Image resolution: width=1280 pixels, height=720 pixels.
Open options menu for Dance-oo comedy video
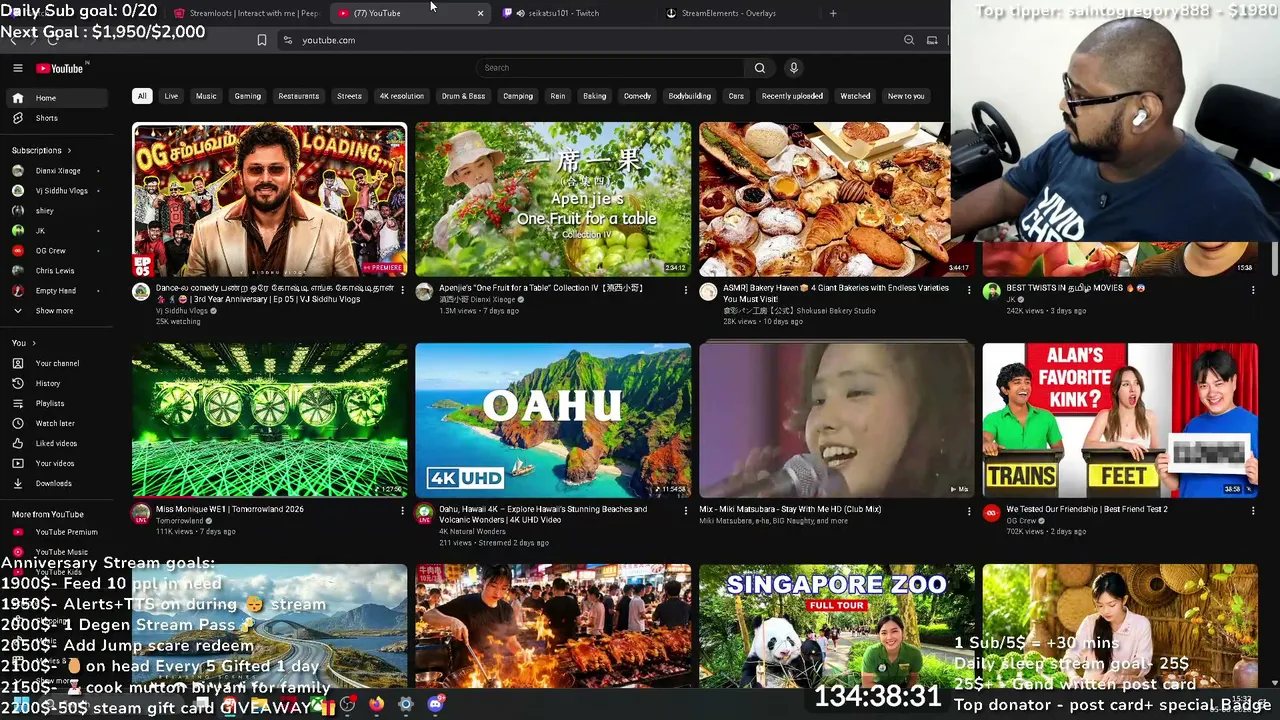click(402, 290)
